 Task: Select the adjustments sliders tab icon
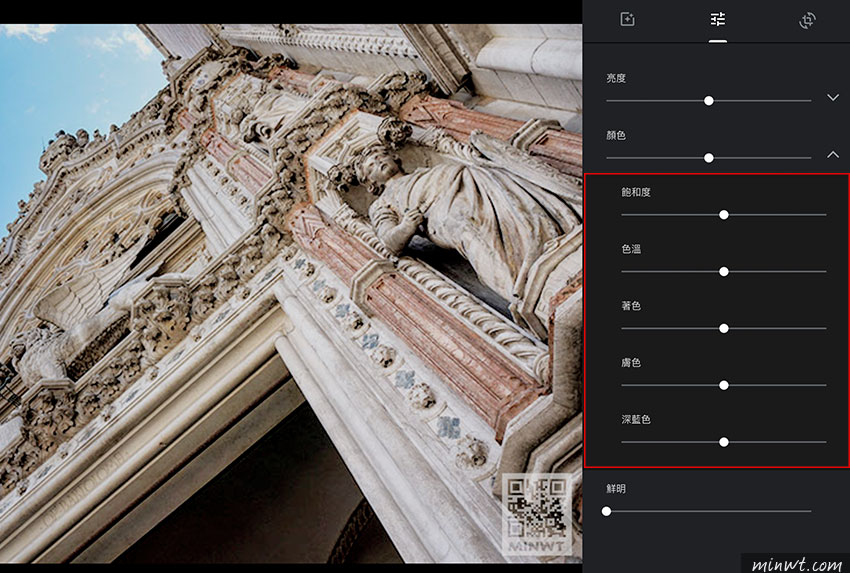[718, 20]
